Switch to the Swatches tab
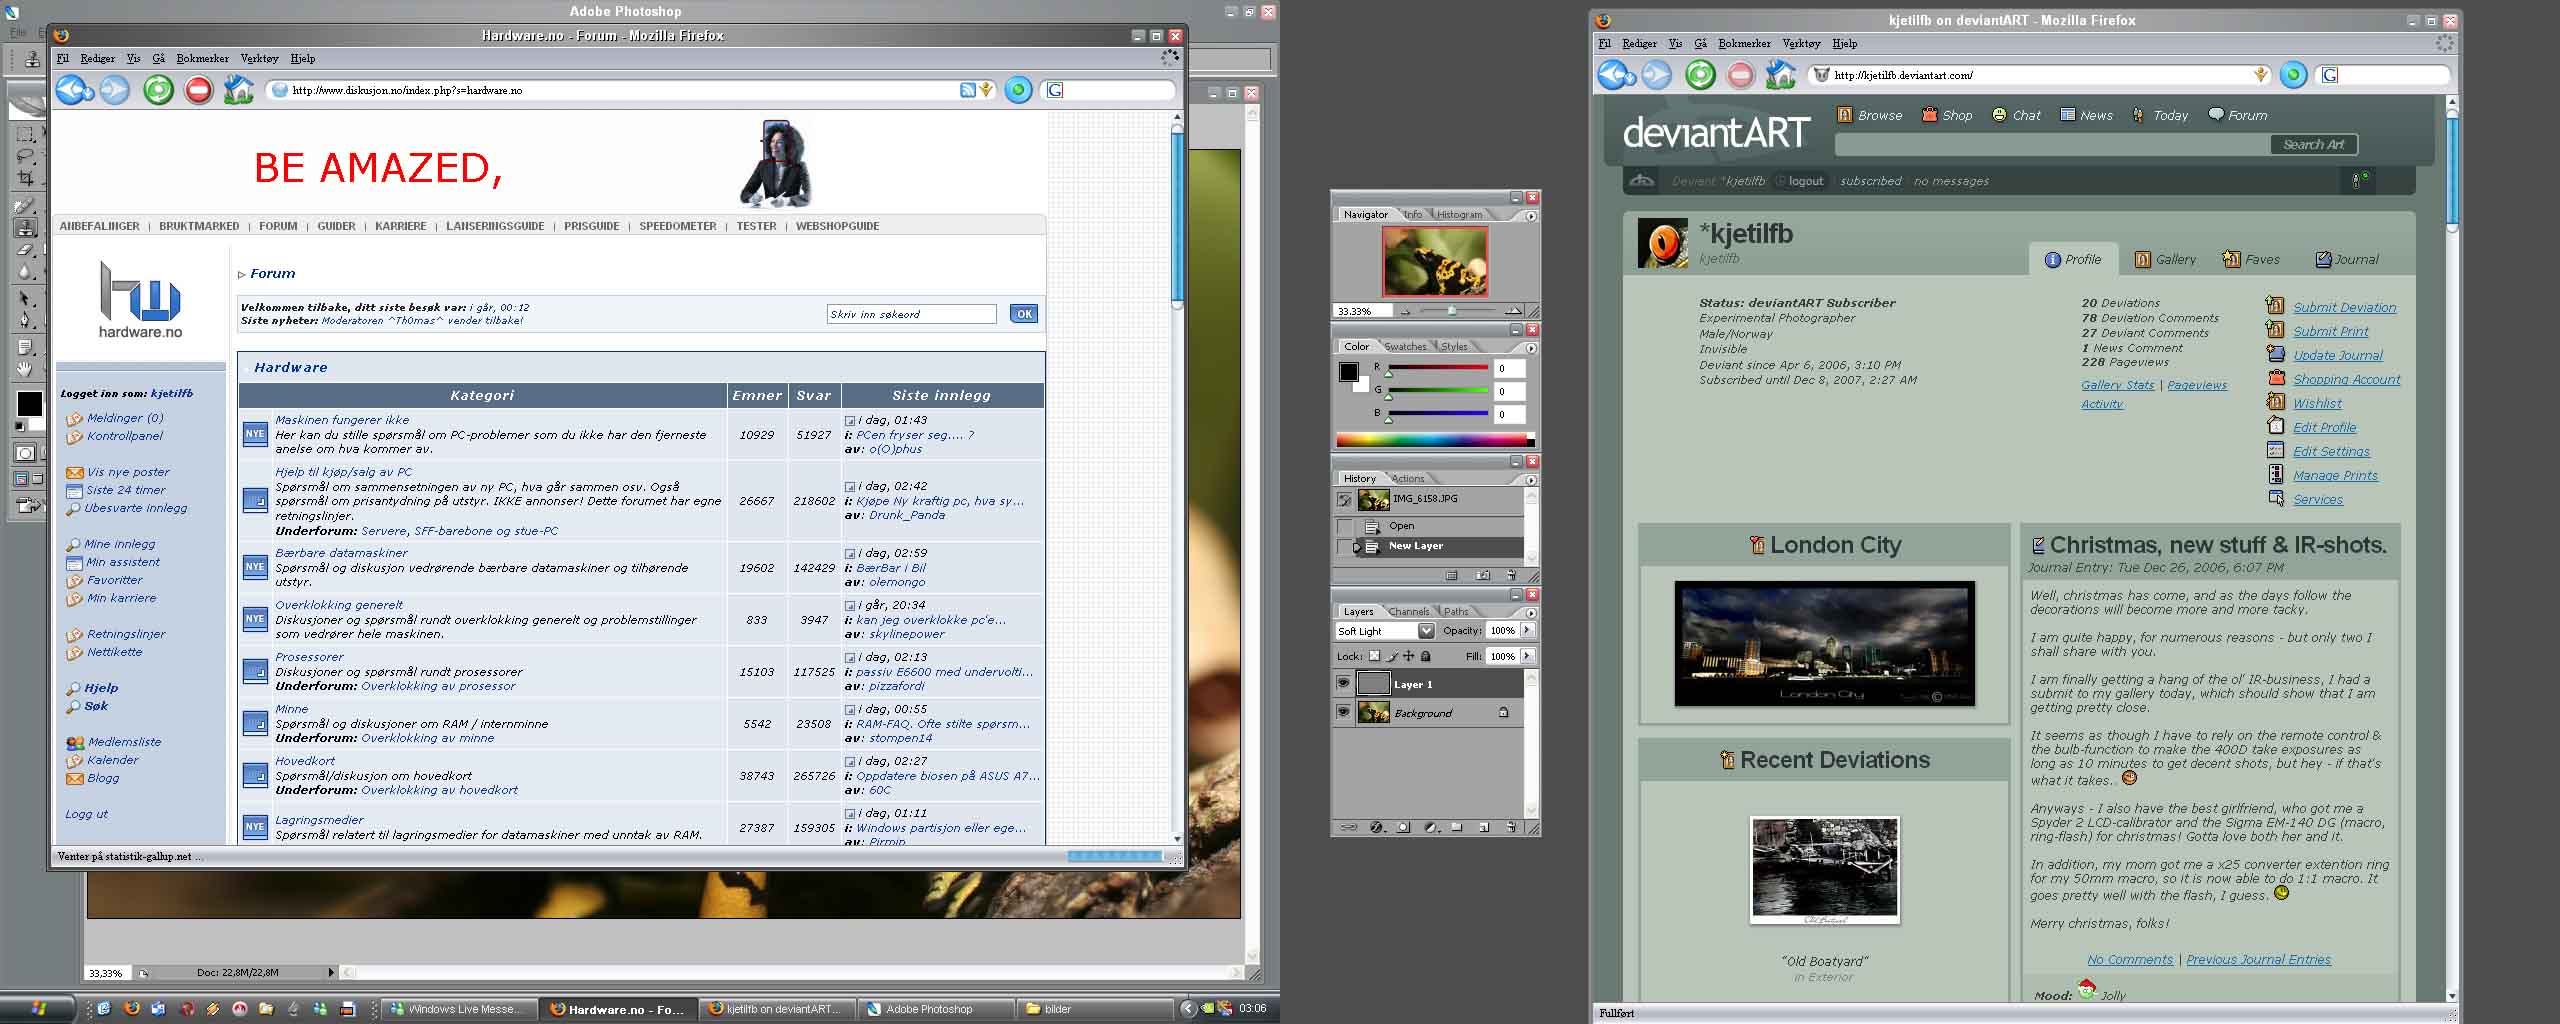Viewport: 2560px width, 1024px height. 1406,347
